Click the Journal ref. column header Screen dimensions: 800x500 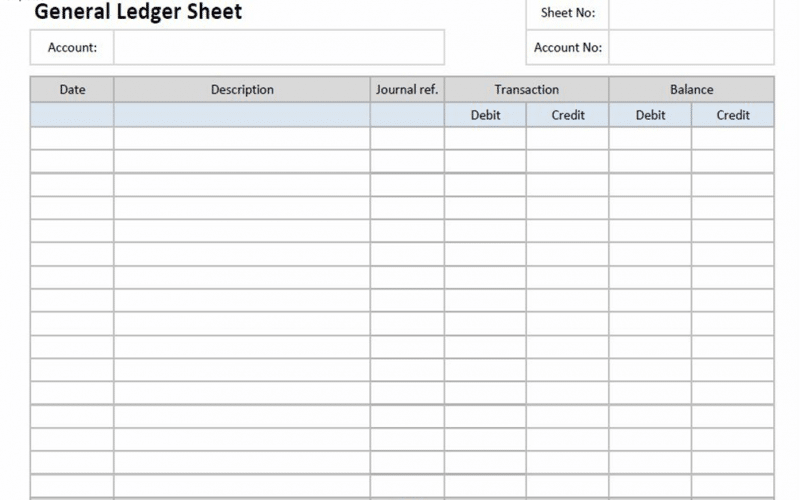click(407, 89)
